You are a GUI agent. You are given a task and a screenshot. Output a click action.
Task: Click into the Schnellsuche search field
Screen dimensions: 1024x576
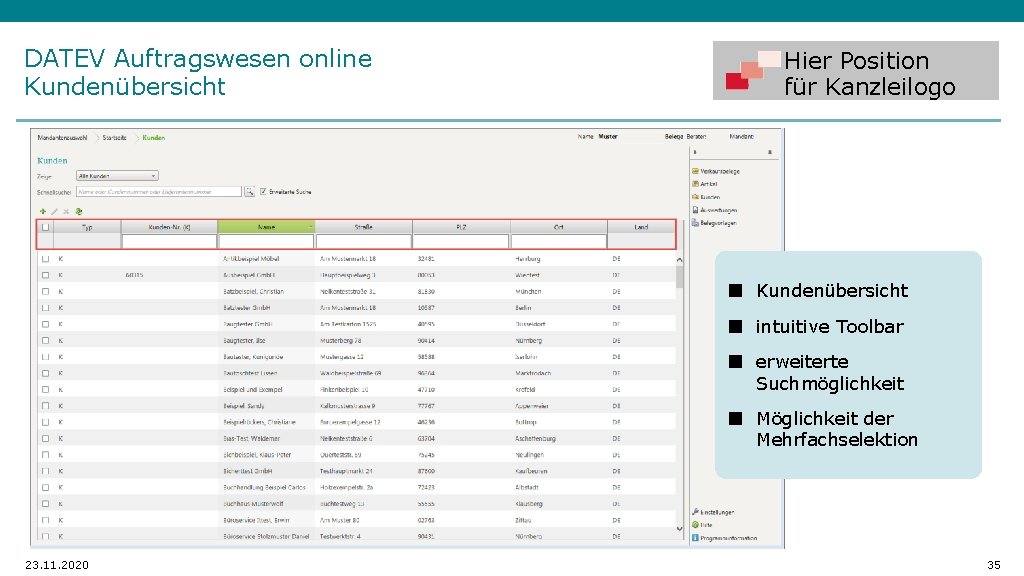[x=159, y=192]
